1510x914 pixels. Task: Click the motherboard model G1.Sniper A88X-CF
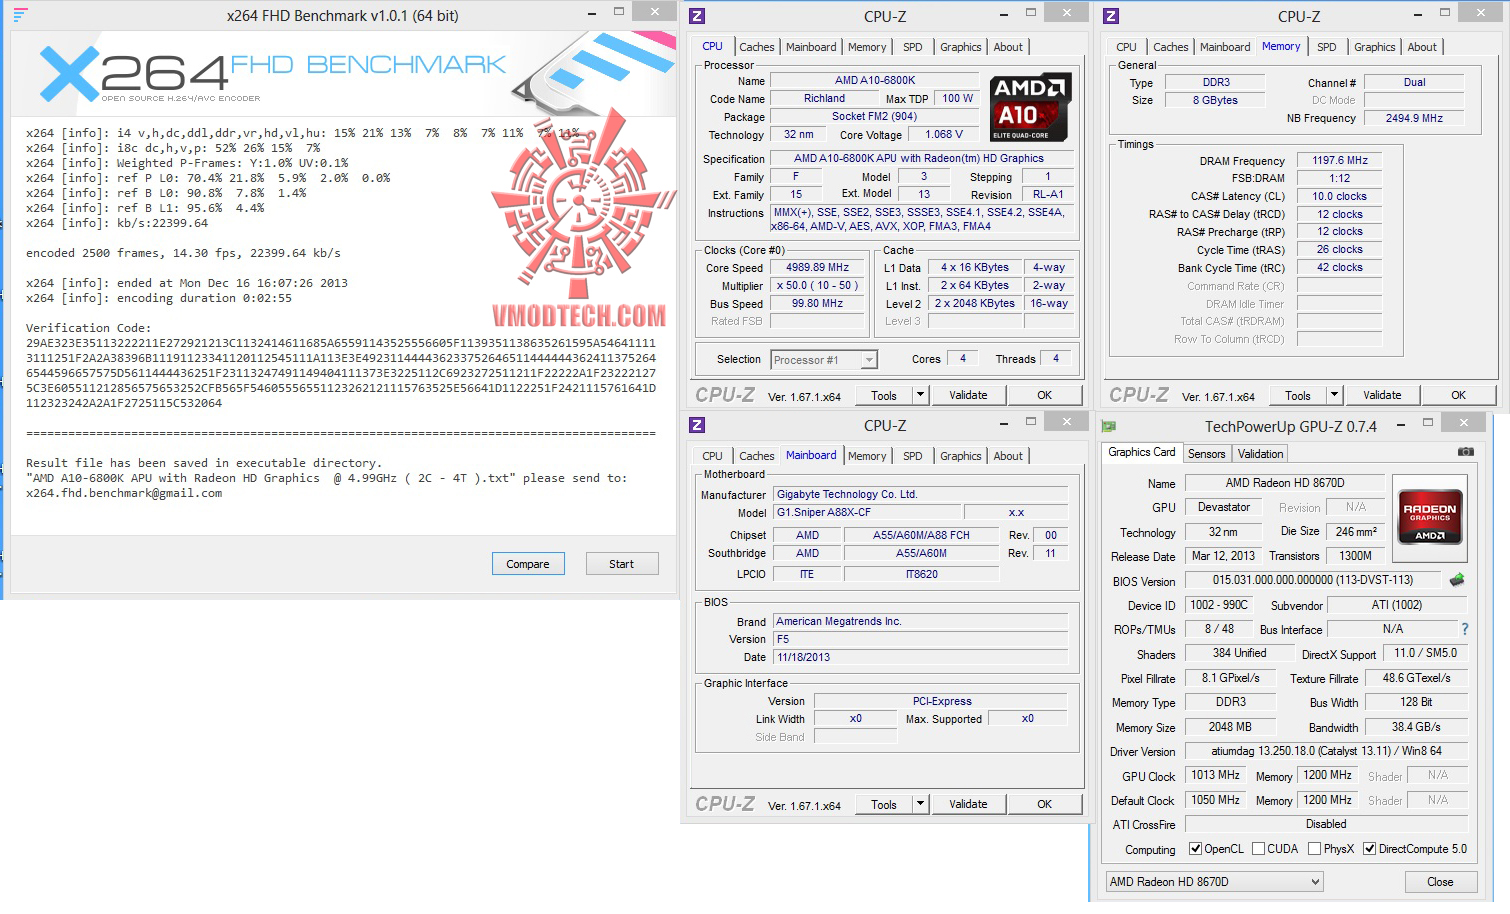867,513
